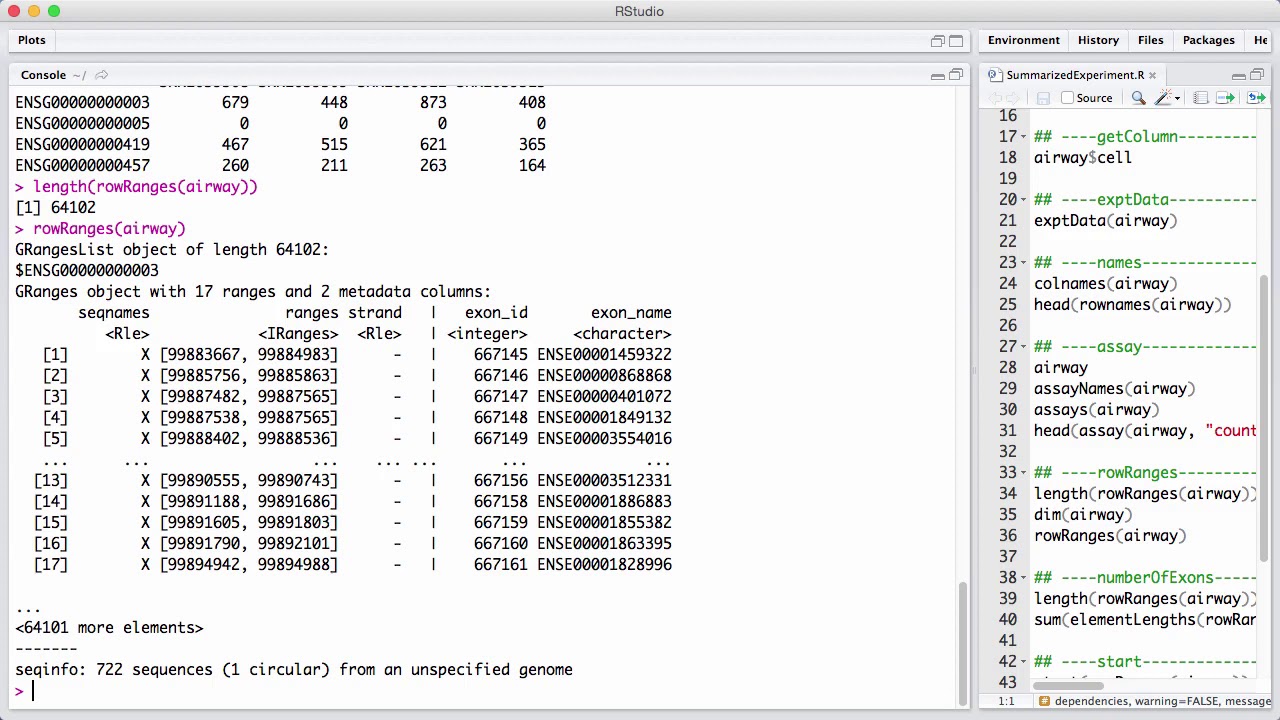Select the Plots tab
The width and height of the screenshot is (1280, 720).
[31, 40]
